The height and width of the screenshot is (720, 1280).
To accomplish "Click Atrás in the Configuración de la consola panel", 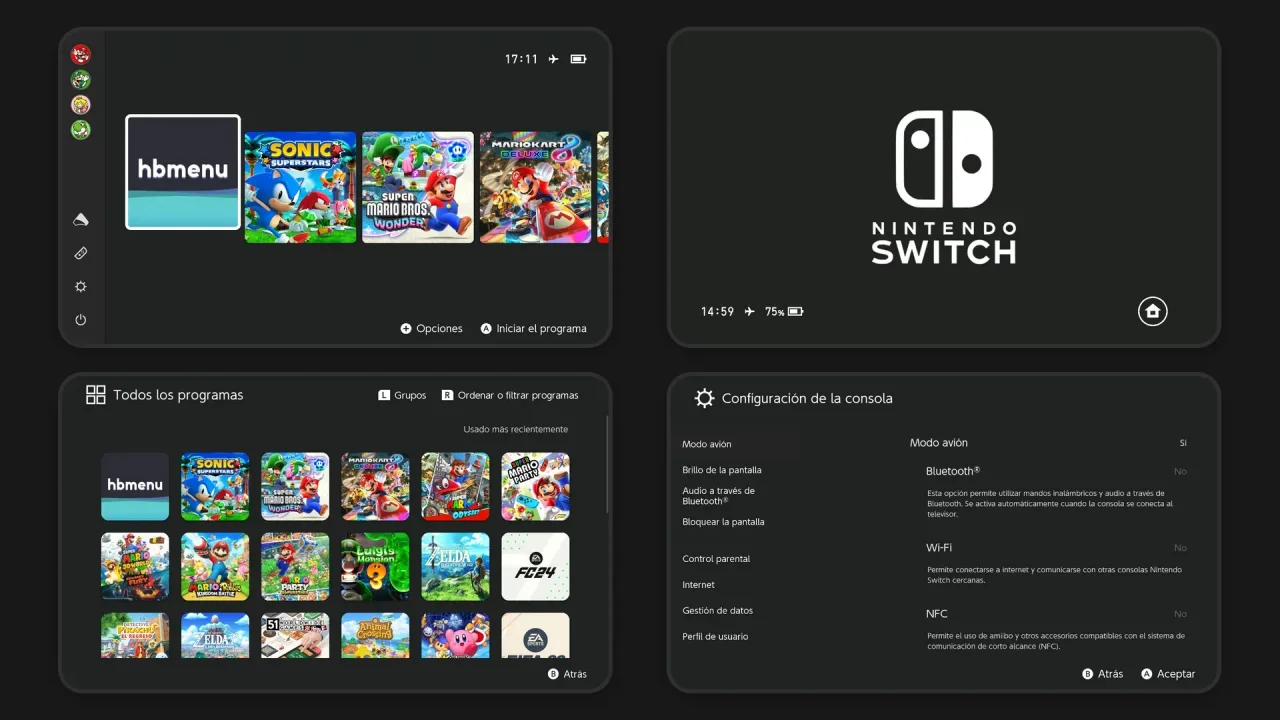I will 1103,674.
